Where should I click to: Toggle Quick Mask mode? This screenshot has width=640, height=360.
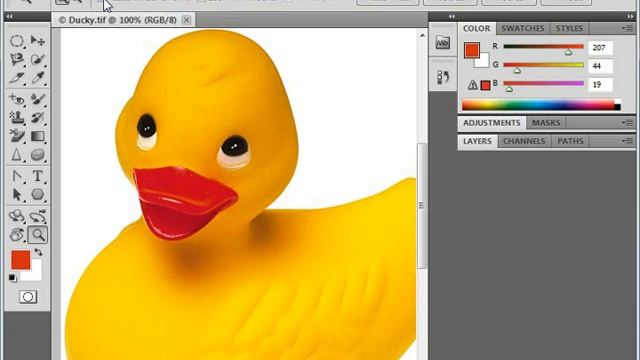coord(28,297)
